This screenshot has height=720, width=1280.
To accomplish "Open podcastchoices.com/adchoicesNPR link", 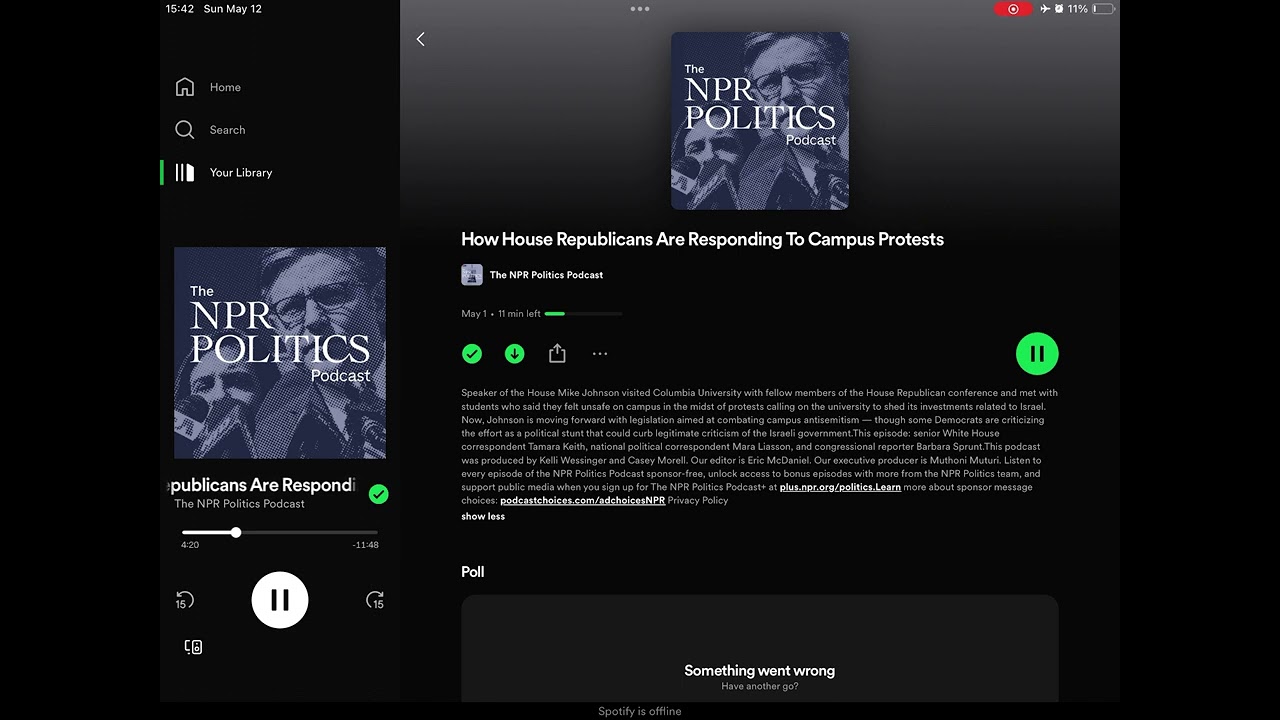I will click(582, 500).
